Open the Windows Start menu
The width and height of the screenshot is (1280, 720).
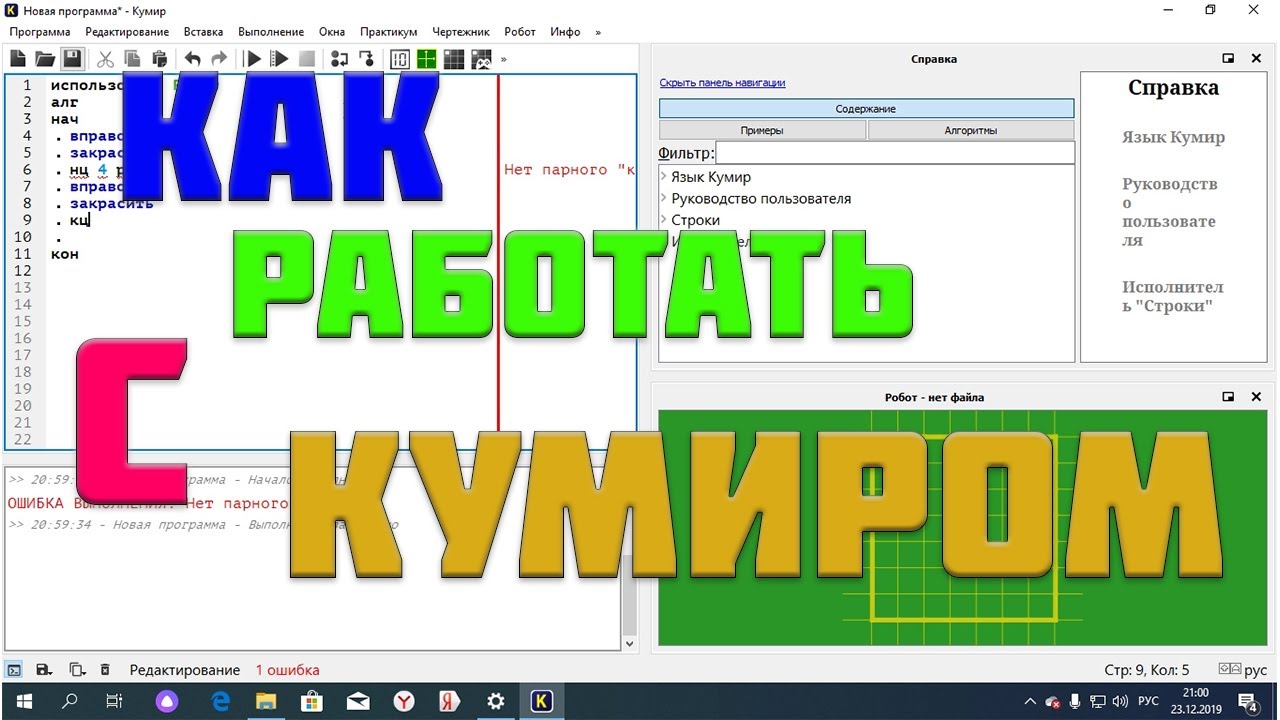point(23,701)
